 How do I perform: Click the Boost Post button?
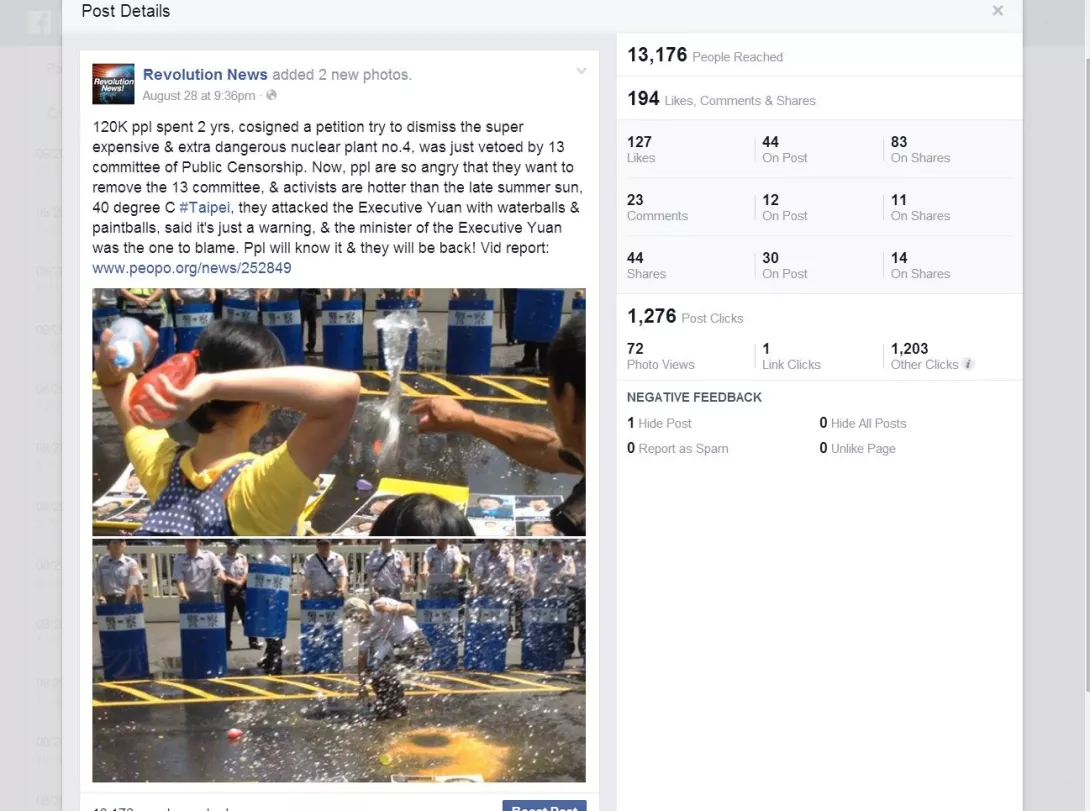click(544, 806)
